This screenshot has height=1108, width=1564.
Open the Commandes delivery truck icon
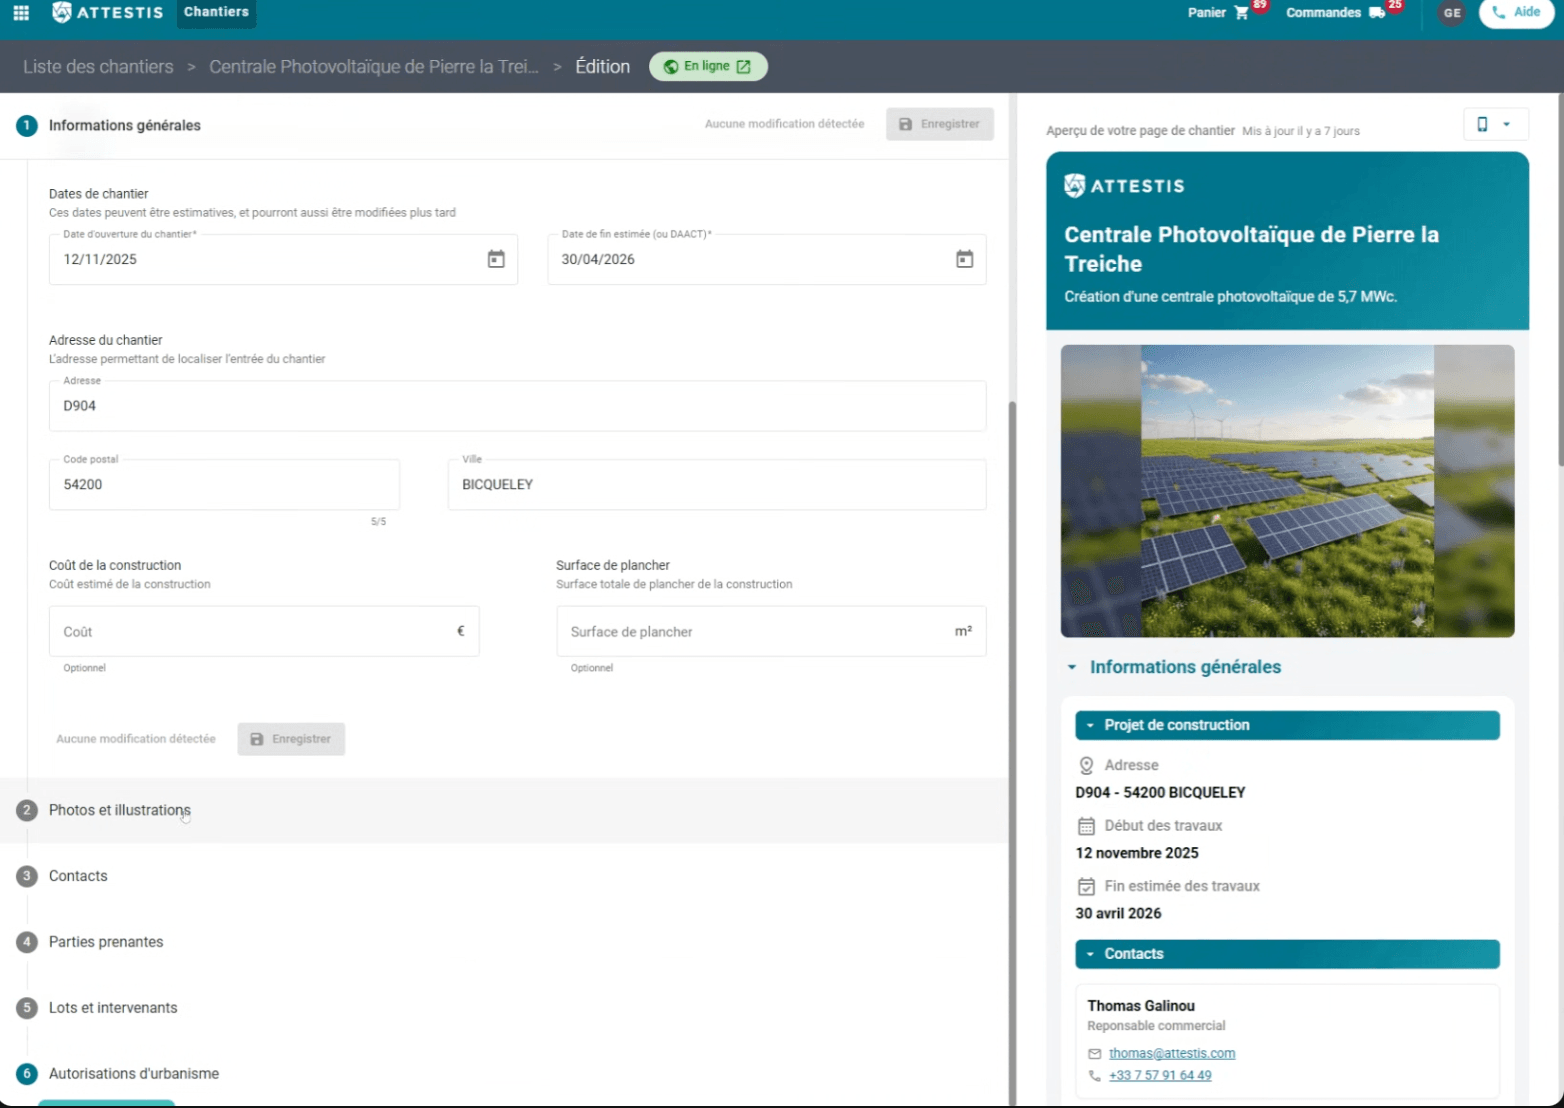(1376, 13)
